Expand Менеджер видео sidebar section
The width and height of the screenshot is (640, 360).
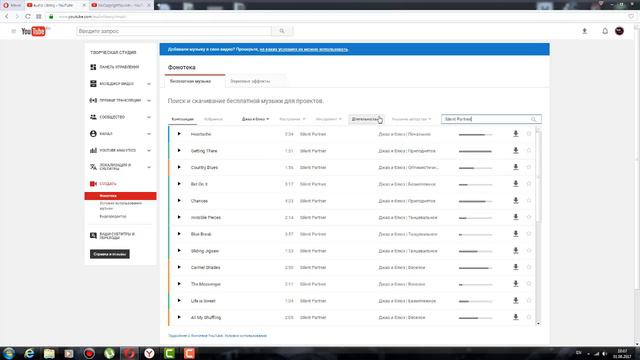(149, 84)
